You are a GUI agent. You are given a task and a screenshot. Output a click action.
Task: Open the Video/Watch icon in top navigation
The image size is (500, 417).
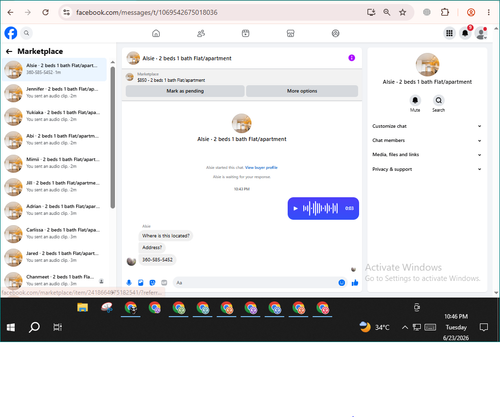(x=246, y=33)
